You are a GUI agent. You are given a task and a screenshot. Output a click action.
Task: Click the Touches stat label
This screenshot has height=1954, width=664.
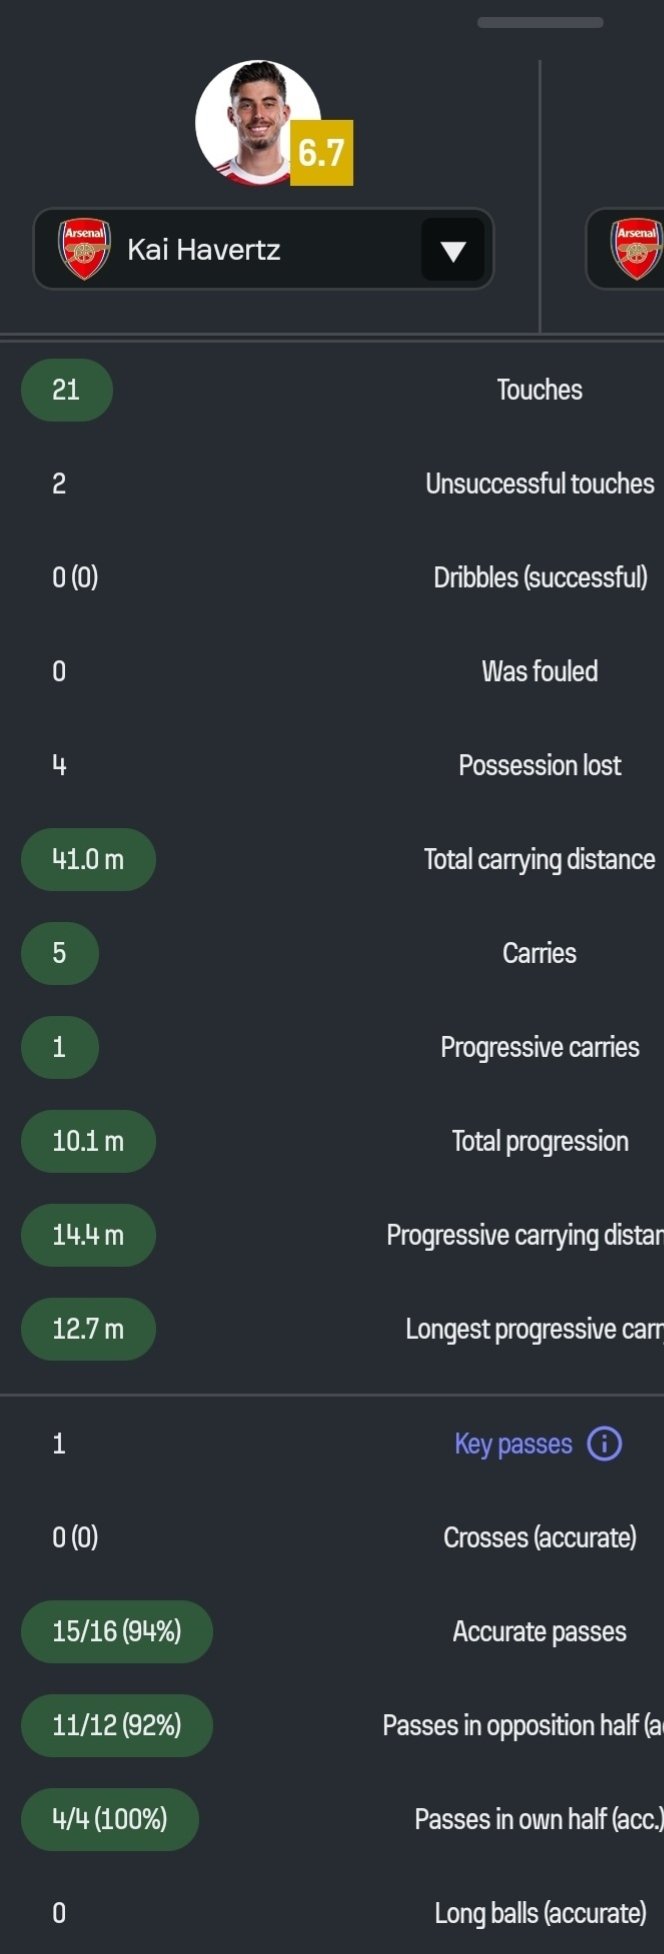pyautogui.click(x=539, y=390)
